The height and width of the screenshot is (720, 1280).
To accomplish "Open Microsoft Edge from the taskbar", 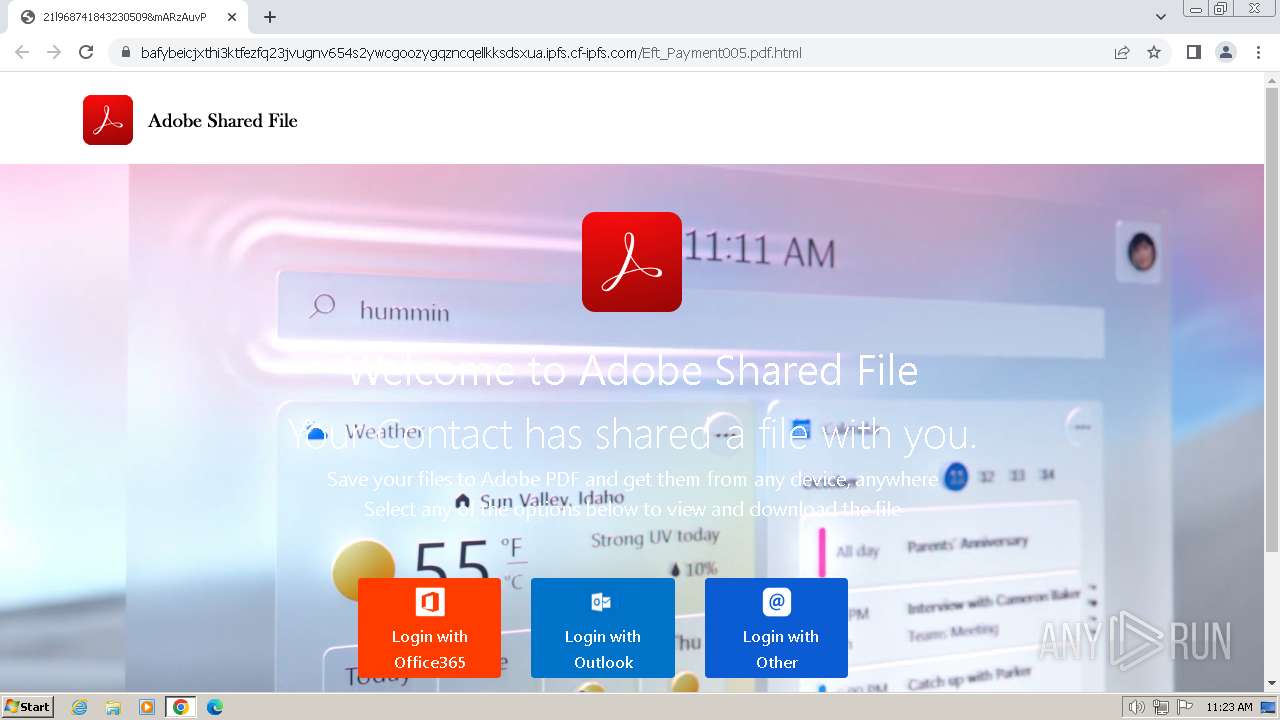I will (215, 707).
